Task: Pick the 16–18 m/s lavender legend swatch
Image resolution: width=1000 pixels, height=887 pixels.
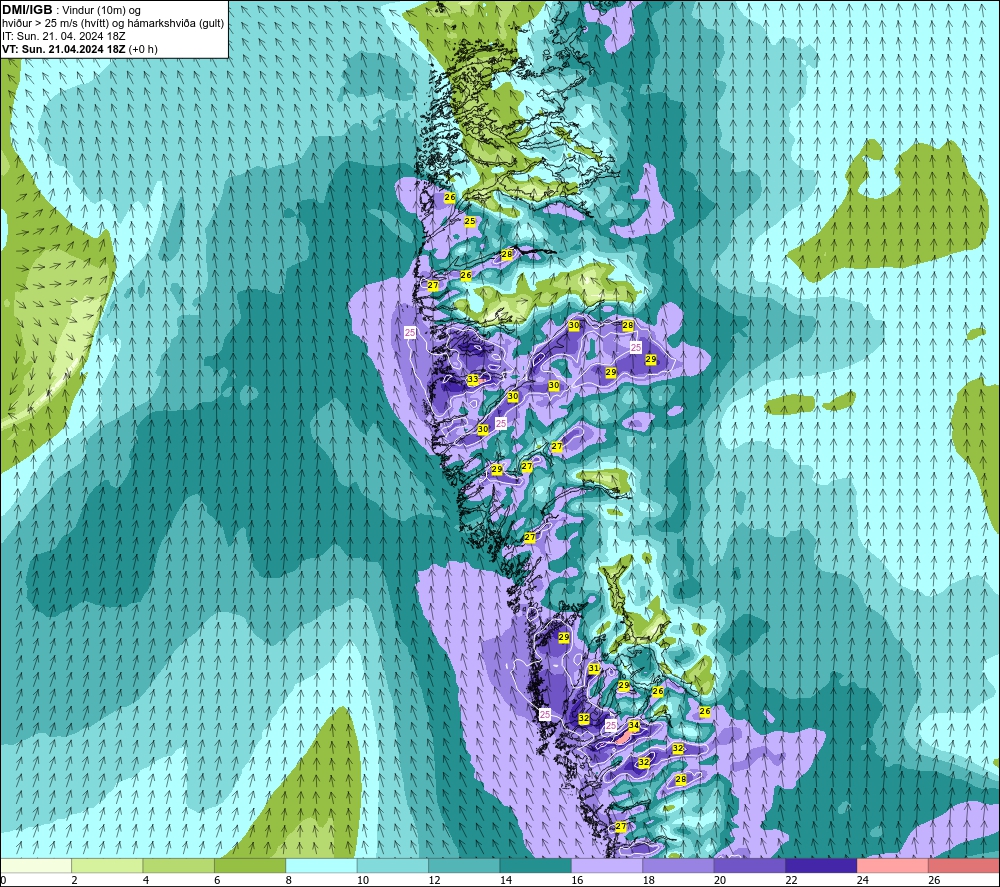Action: 607,865
